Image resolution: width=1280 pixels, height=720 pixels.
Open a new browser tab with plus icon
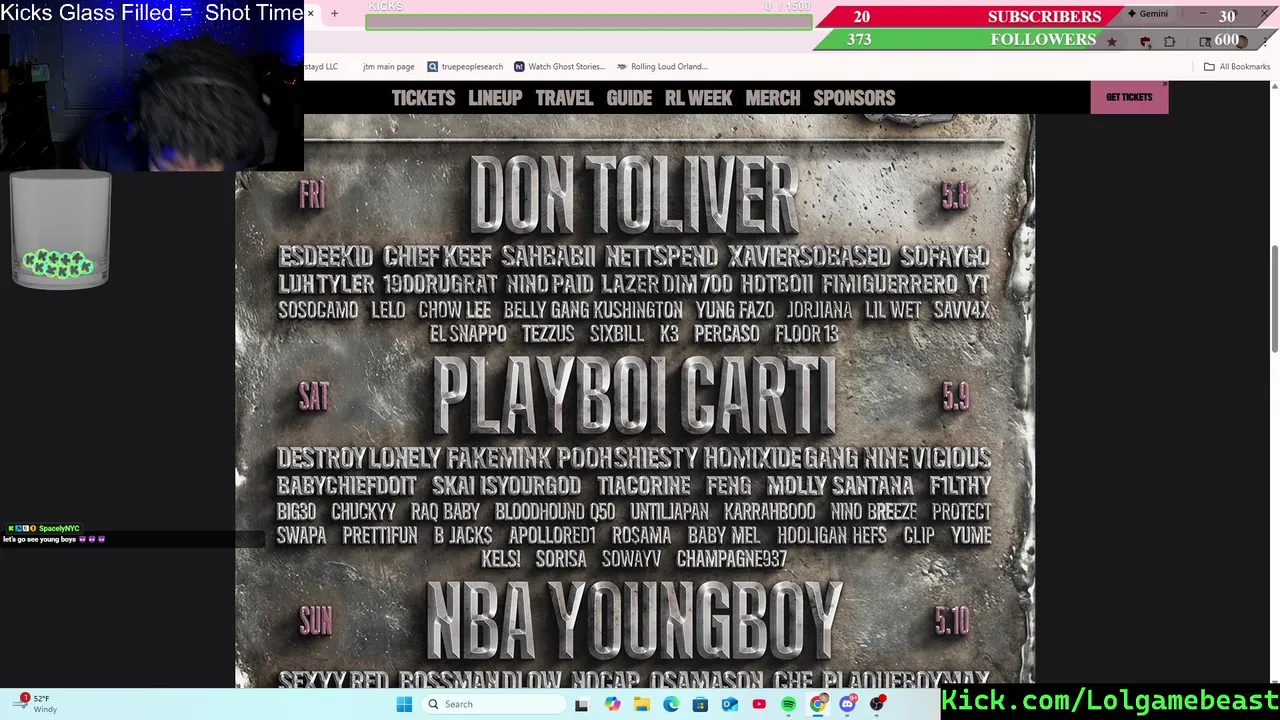[x=334, y=14]
